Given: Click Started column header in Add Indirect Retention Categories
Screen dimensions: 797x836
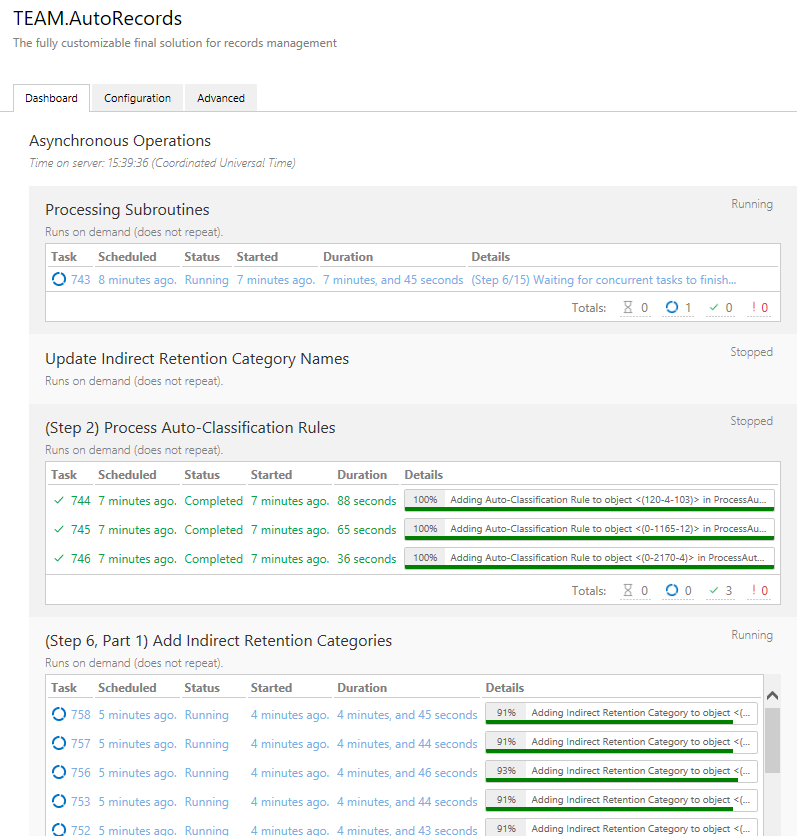Looking at the screenshot, I should click(271, 687).
